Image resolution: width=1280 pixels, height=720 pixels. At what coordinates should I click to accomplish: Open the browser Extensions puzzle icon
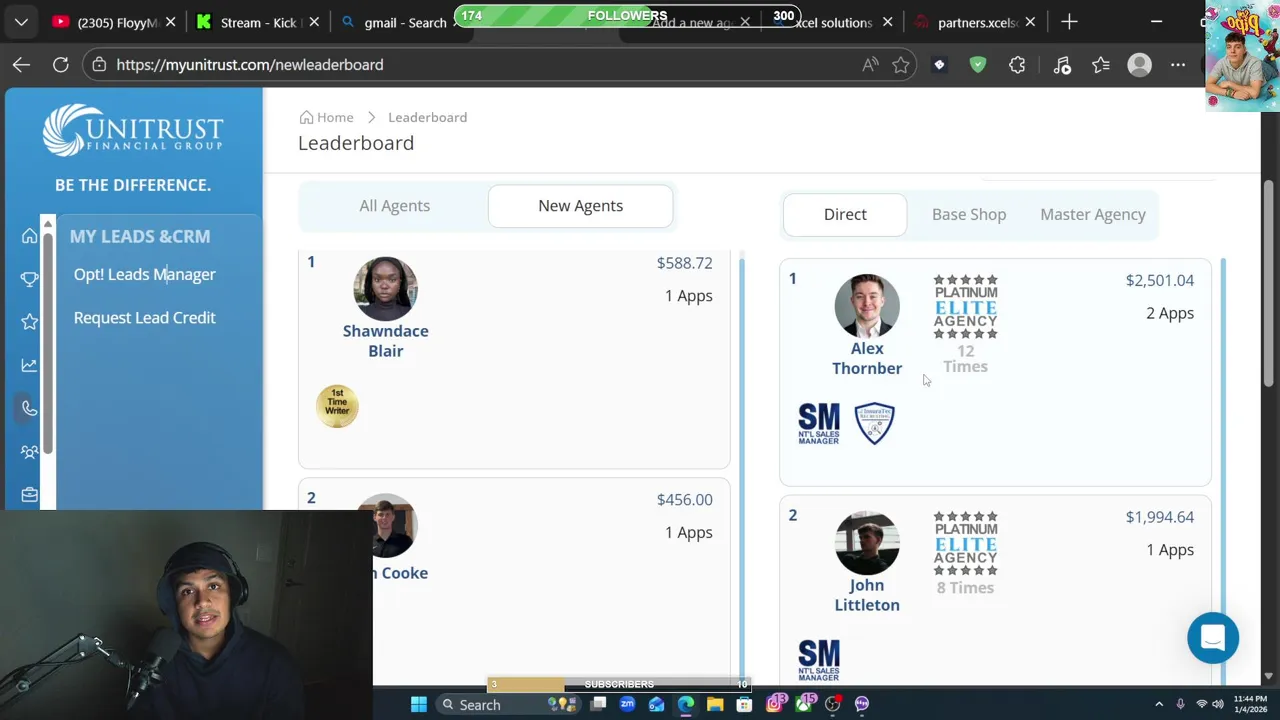[x=1017, y=65]
